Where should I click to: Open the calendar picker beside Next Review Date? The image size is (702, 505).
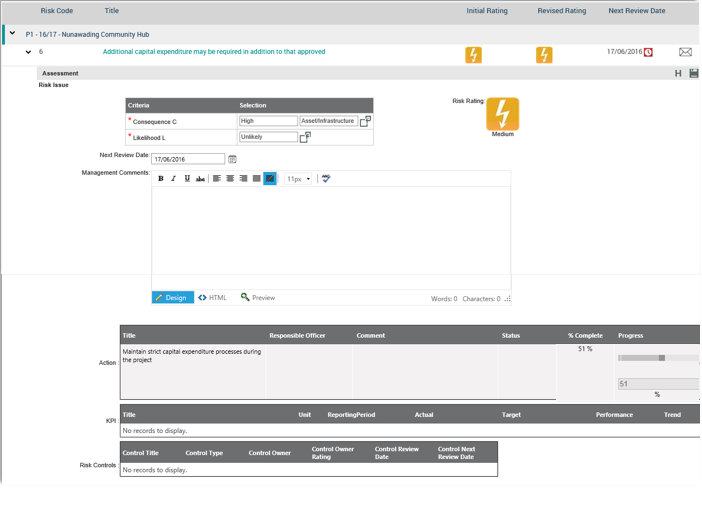point(232,159)
